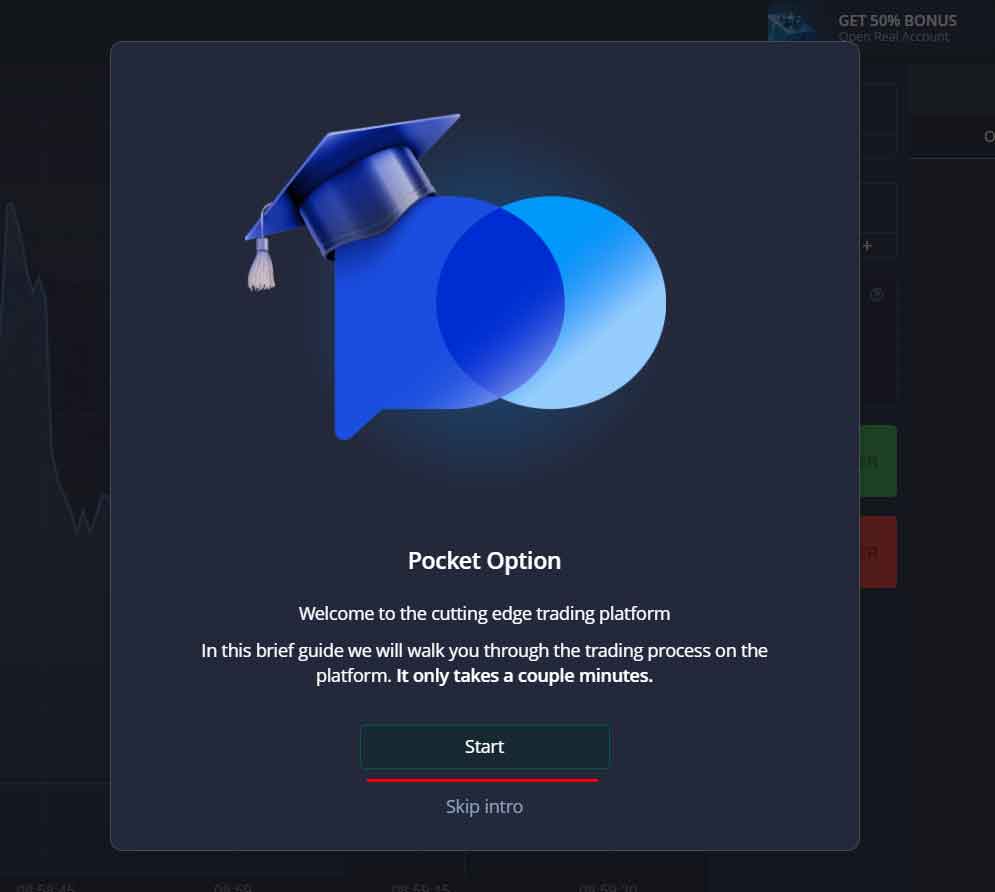The image size is (995, 892).
Task: Click the red sell button behind dialog
Action: [x=878, y=552]
